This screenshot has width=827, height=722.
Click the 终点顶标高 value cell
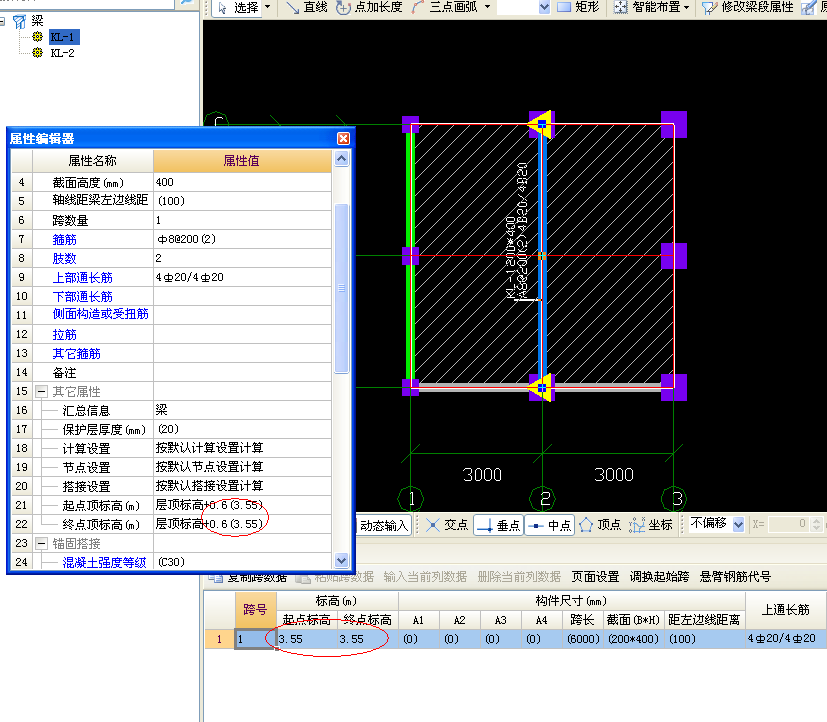click(242, 524)
